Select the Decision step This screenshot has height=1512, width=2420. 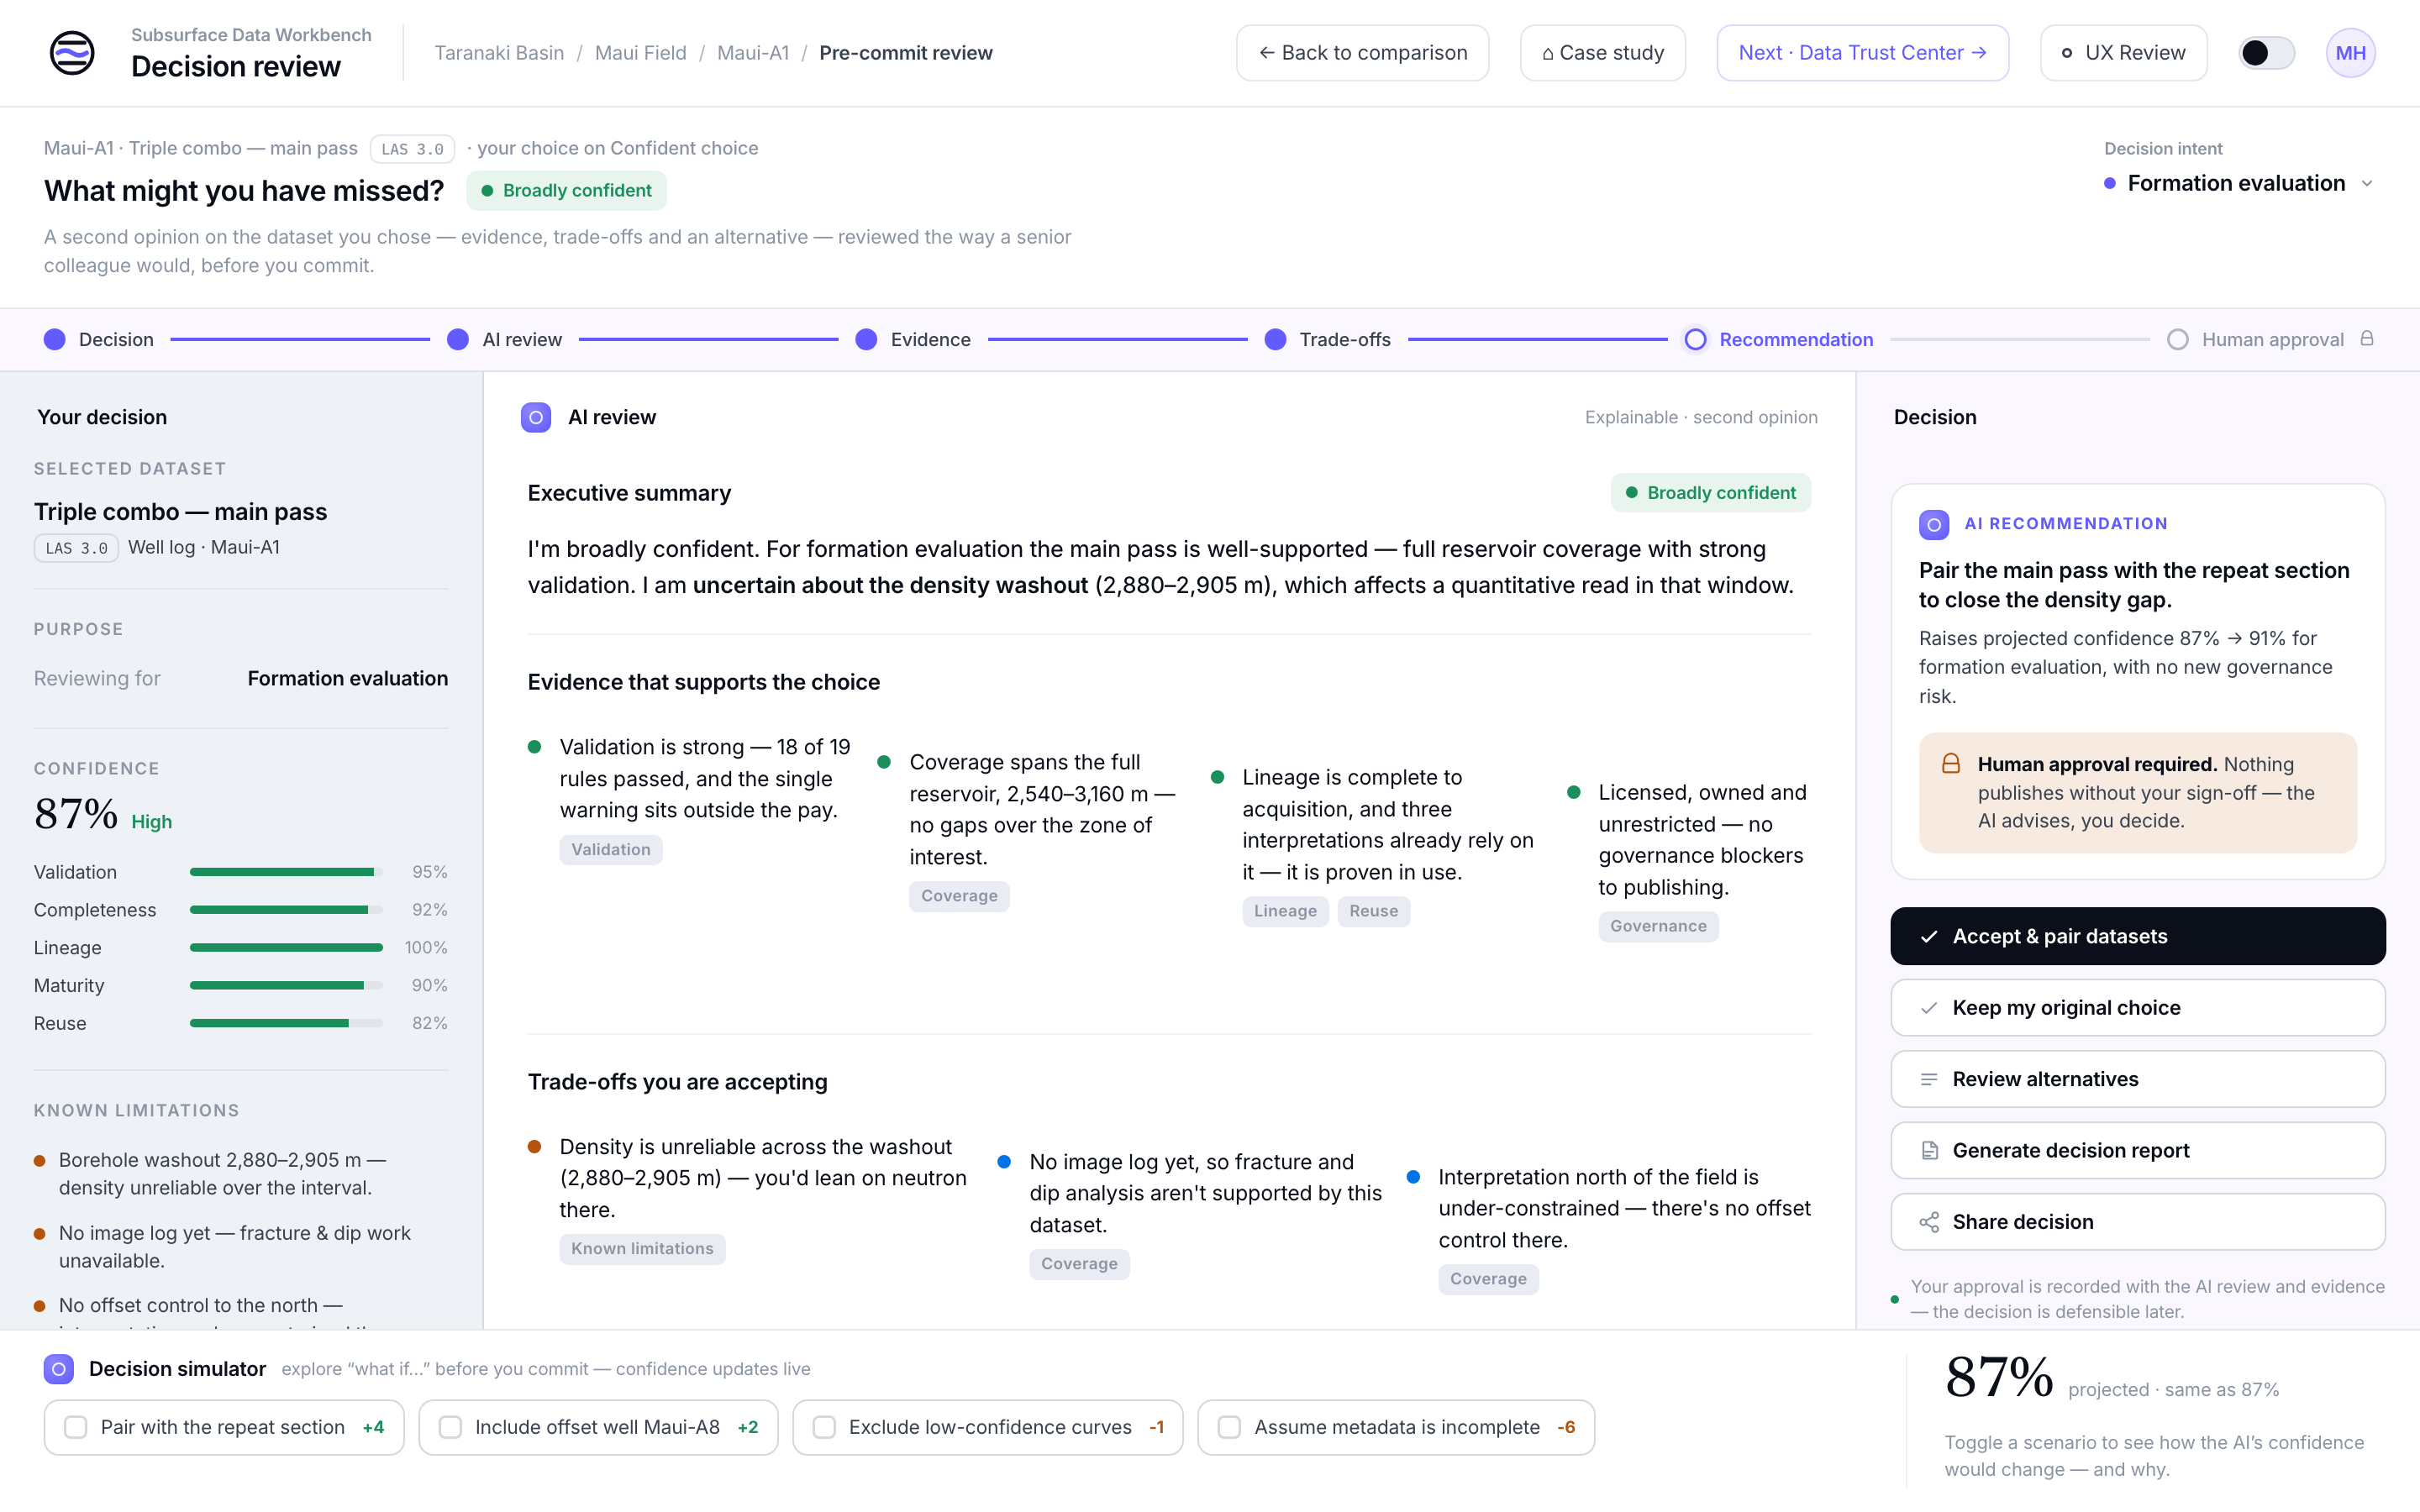(99, 340)
